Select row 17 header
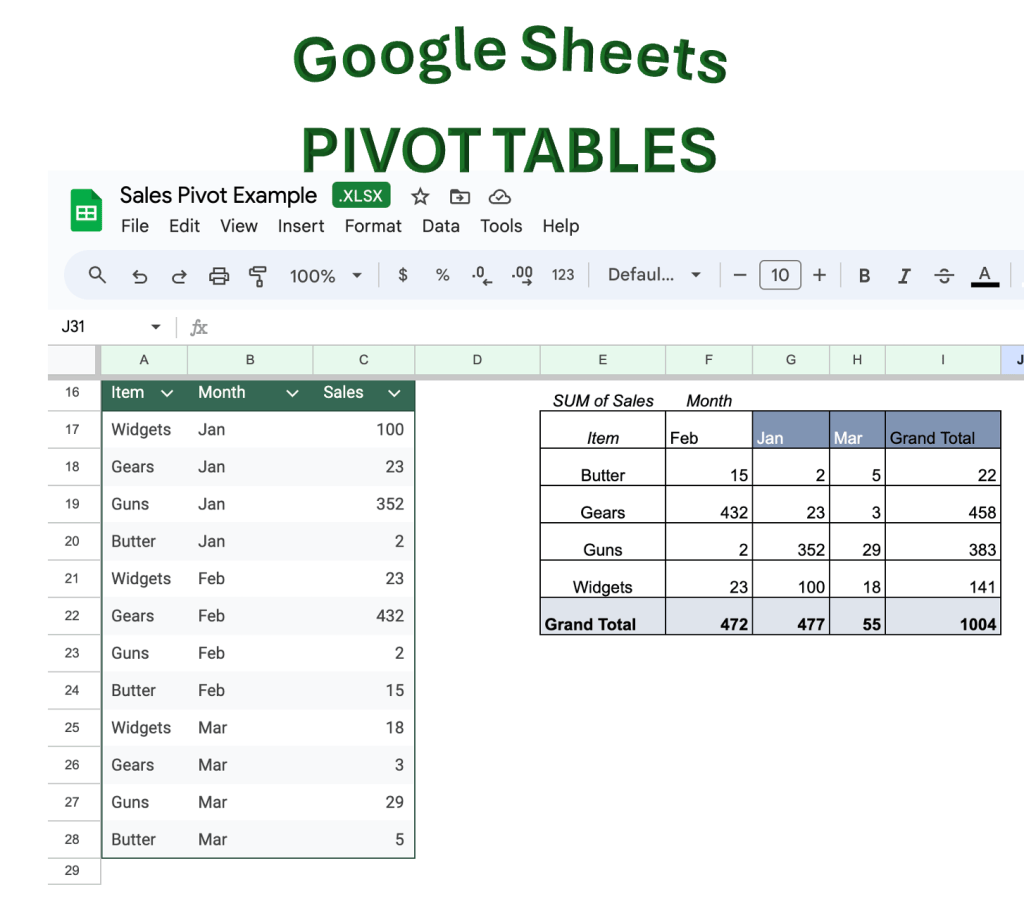This screenshot has width=1024, height=899. pos(72,430)
